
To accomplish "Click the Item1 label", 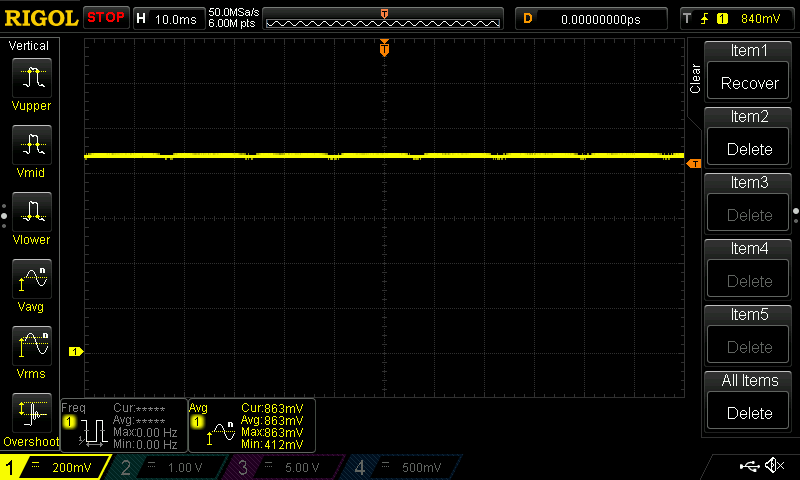I will (x=748, y=50).
